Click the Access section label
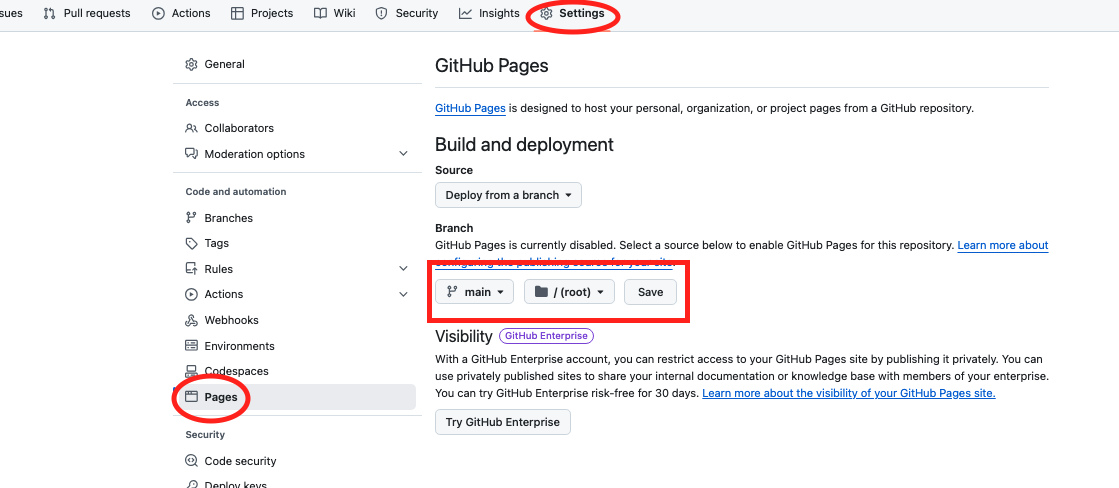The image size is (1119, 488). pos(202,103)
